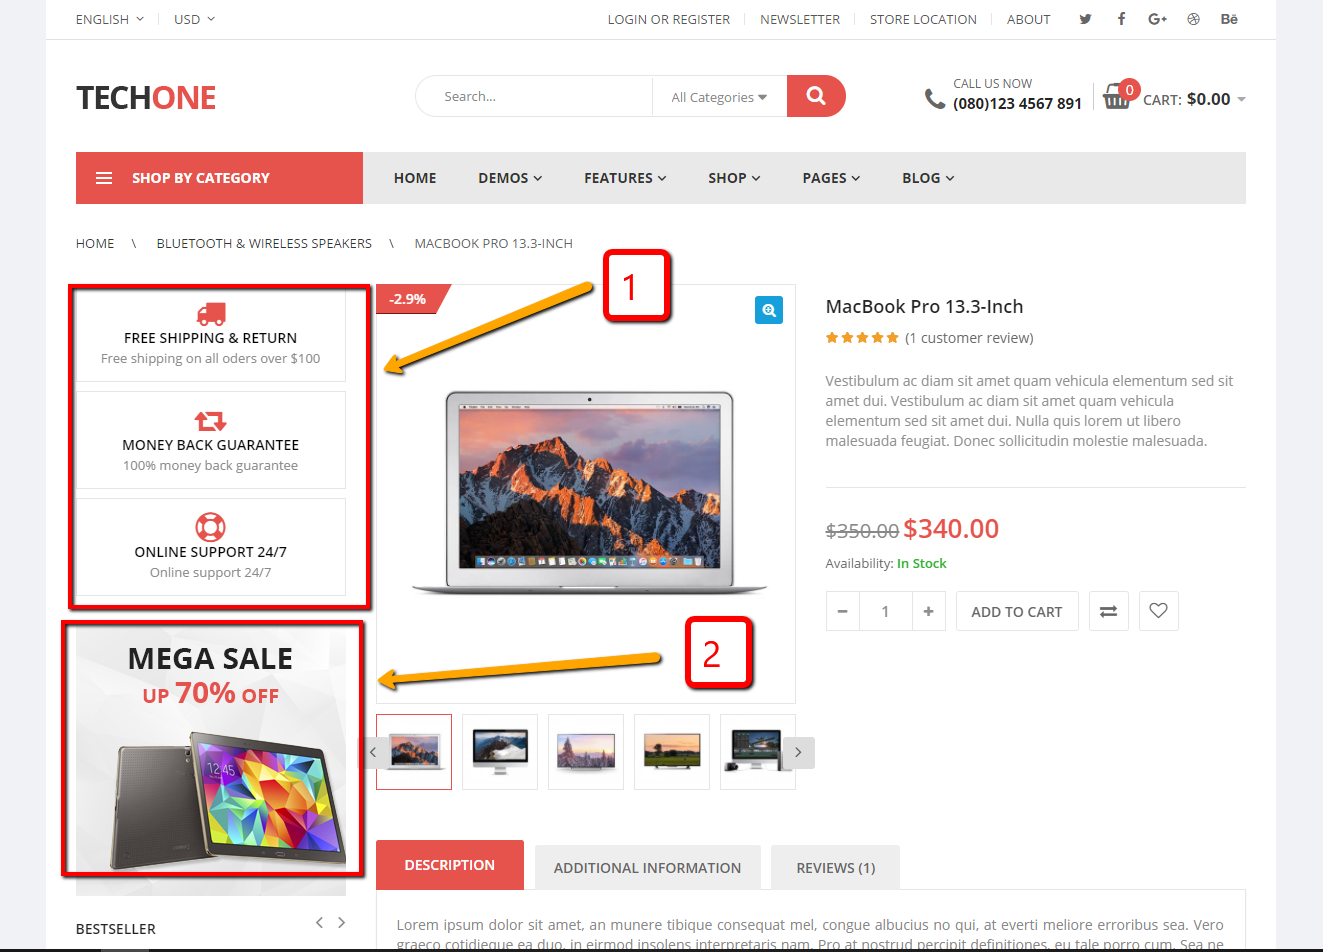The height and width of the screenshot is (952, 1323).
Task: Open the Facebook social link
Action: (1122, 19)
